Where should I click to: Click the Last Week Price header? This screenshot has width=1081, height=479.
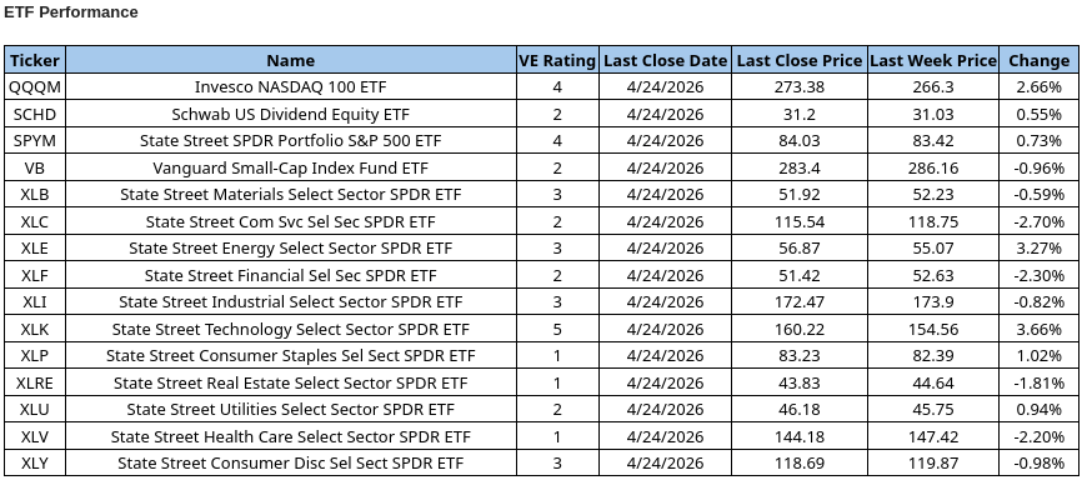click(934, 61)
